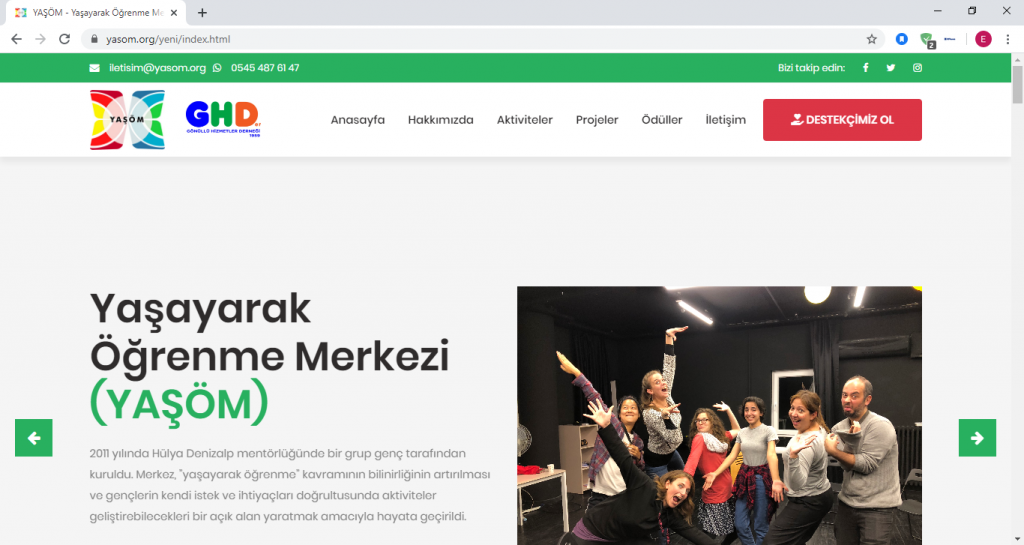This screenshot has height=545, width=1024.
Task: Click the DESTEKÇİMİZ OL button
Action: tap(842, 120)
